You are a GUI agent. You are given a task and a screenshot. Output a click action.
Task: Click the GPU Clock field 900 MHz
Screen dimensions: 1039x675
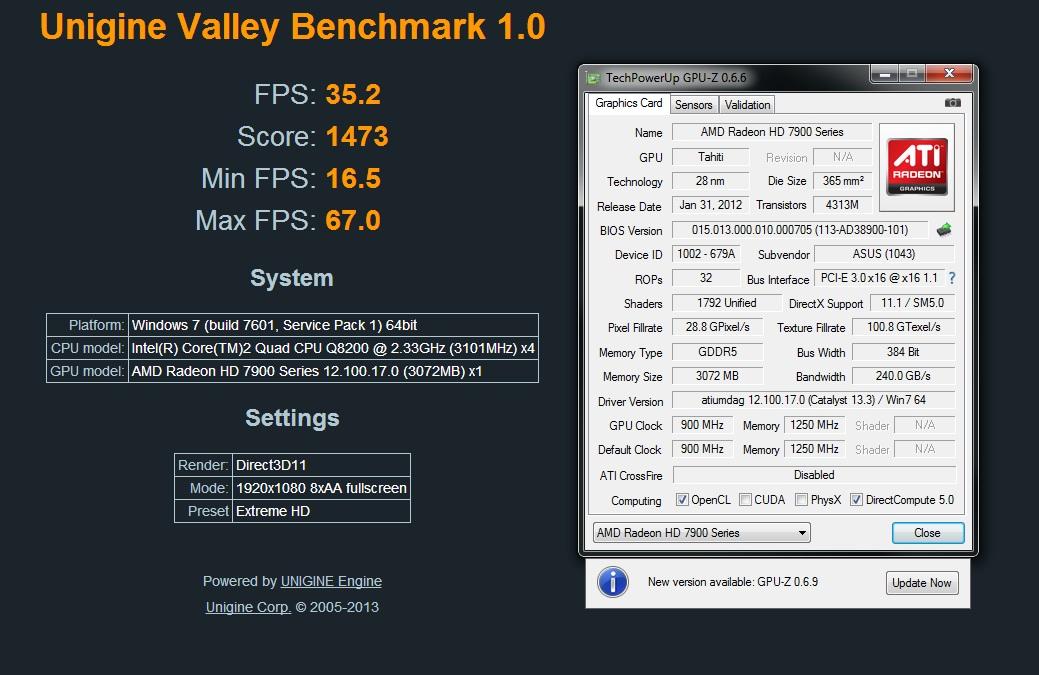[x=702, y=425]
